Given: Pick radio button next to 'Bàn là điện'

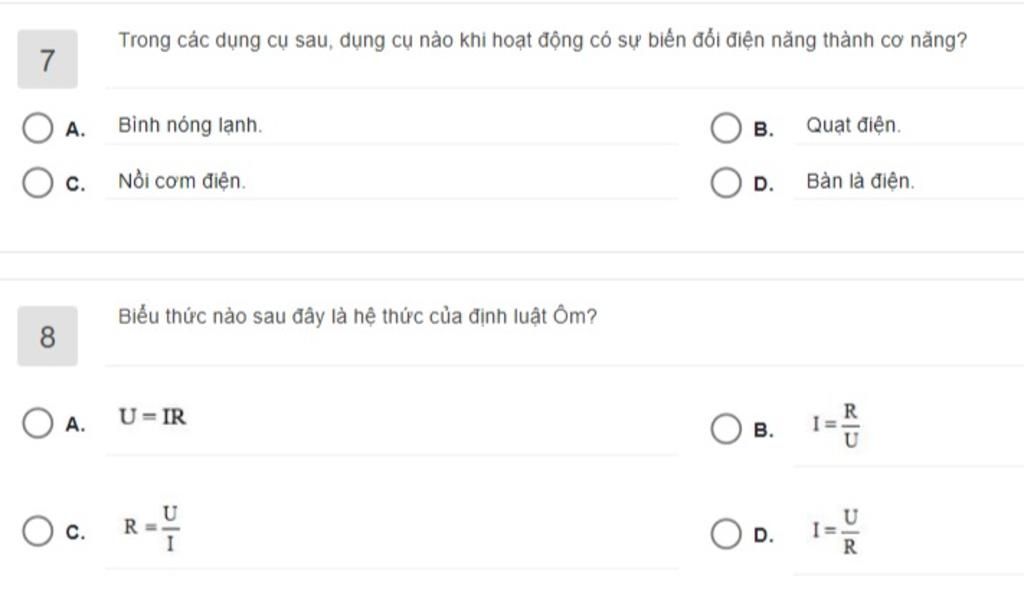Looking at the screenshot, I should pos(725,184).
